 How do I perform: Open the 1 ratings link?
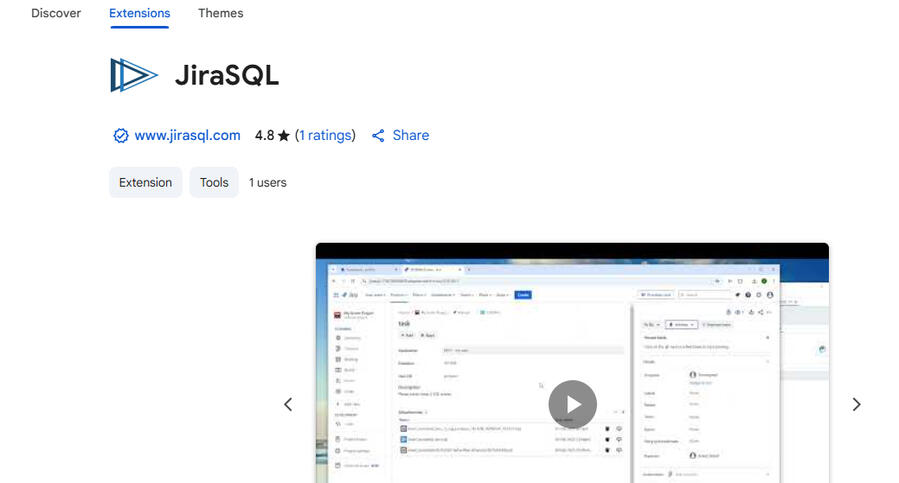[x=325, y=135]
